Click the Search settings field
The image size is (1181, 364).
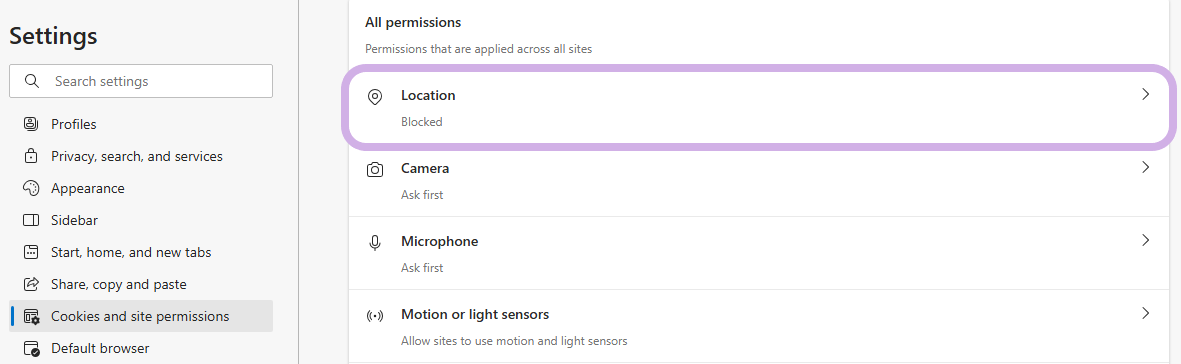pyautogui.click(x=141, y=81)
